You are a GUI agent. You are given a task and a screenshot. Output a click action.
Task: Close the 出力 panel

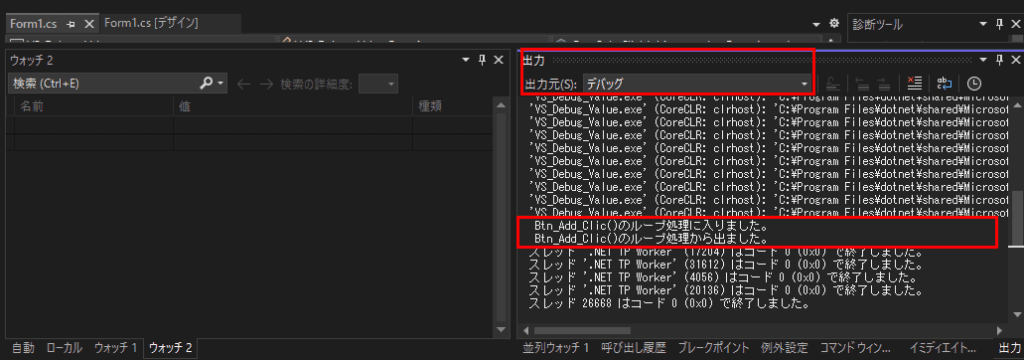click(1015, 60)
